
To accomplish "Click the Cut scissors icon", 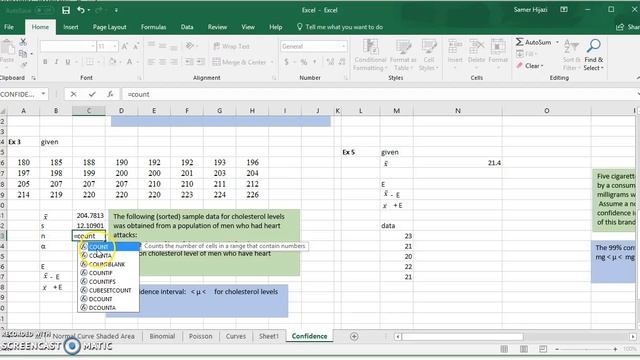I will pos(23,42).
